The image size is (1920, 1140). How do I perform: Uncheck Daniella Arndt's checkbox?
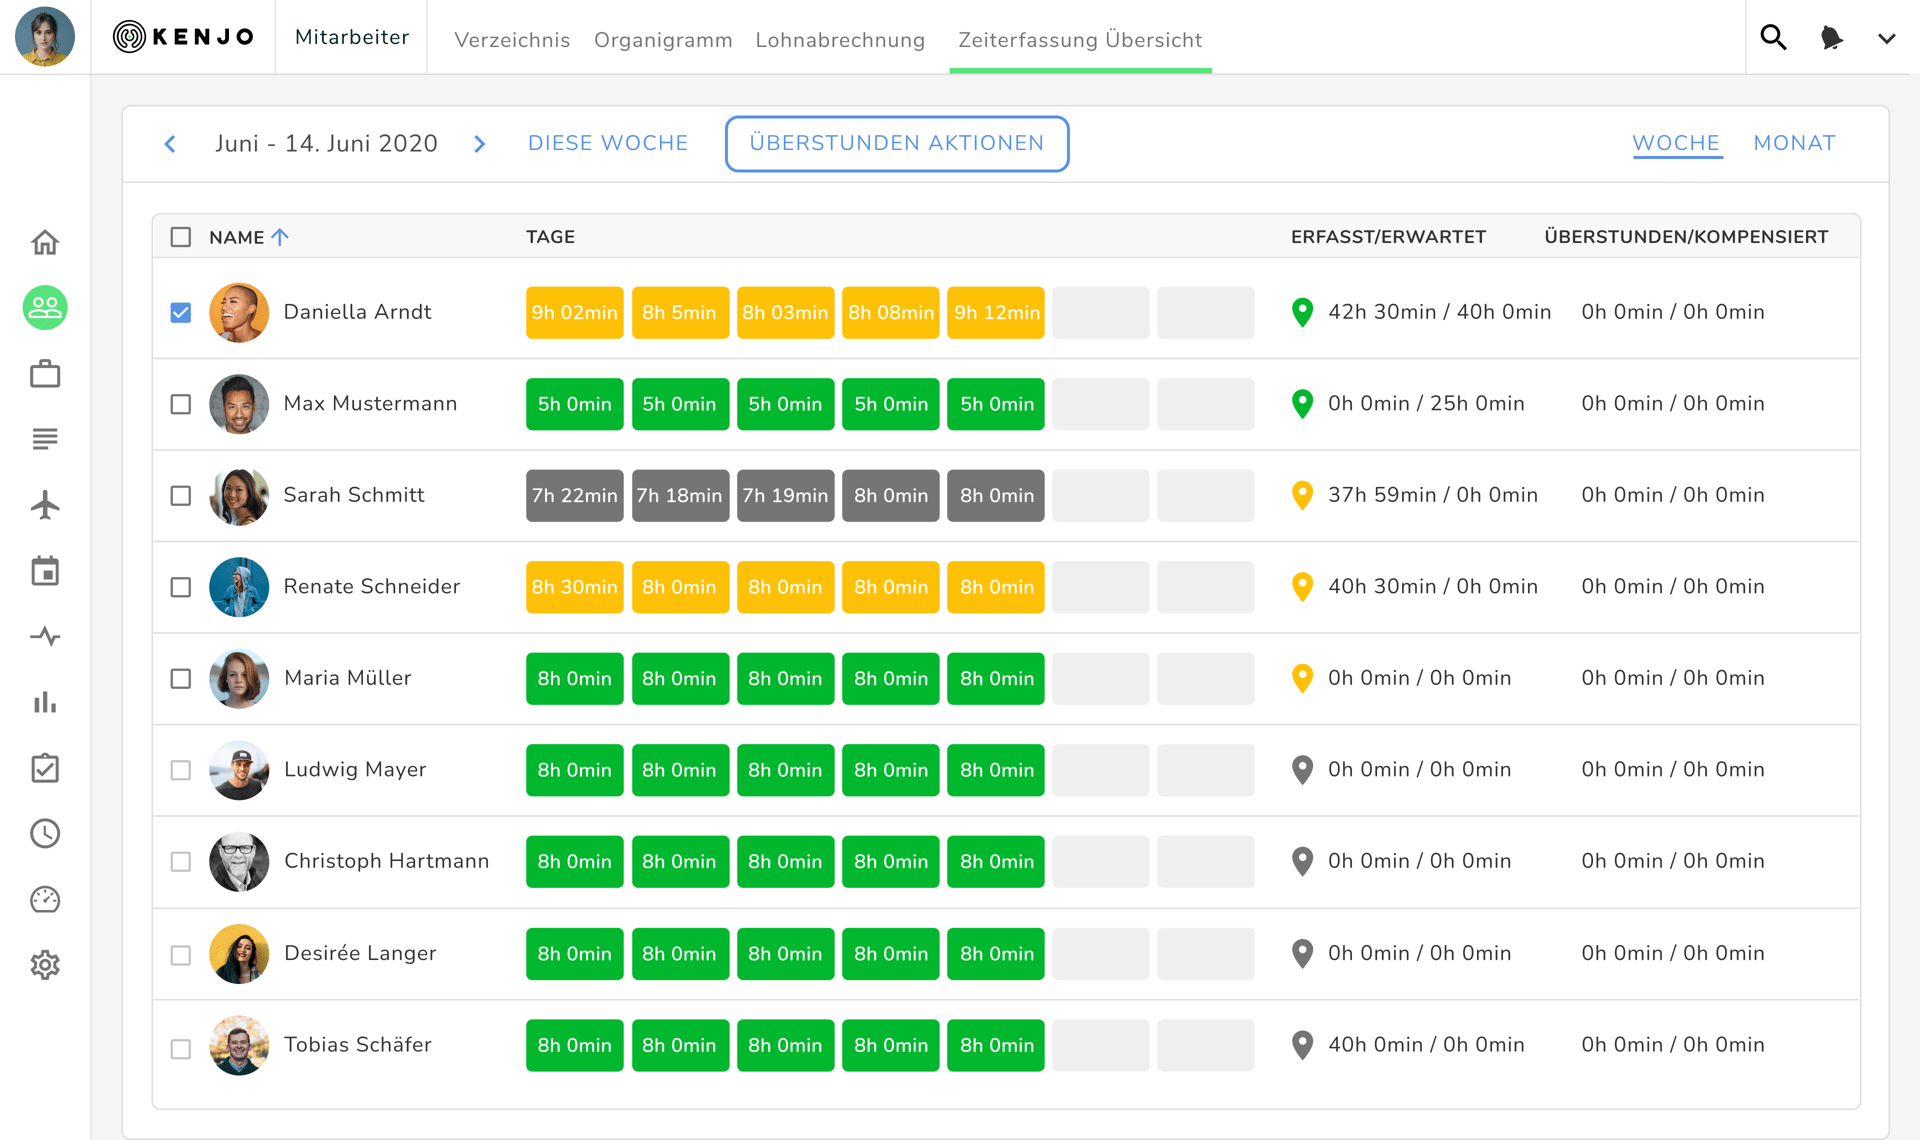pos(180,313)
